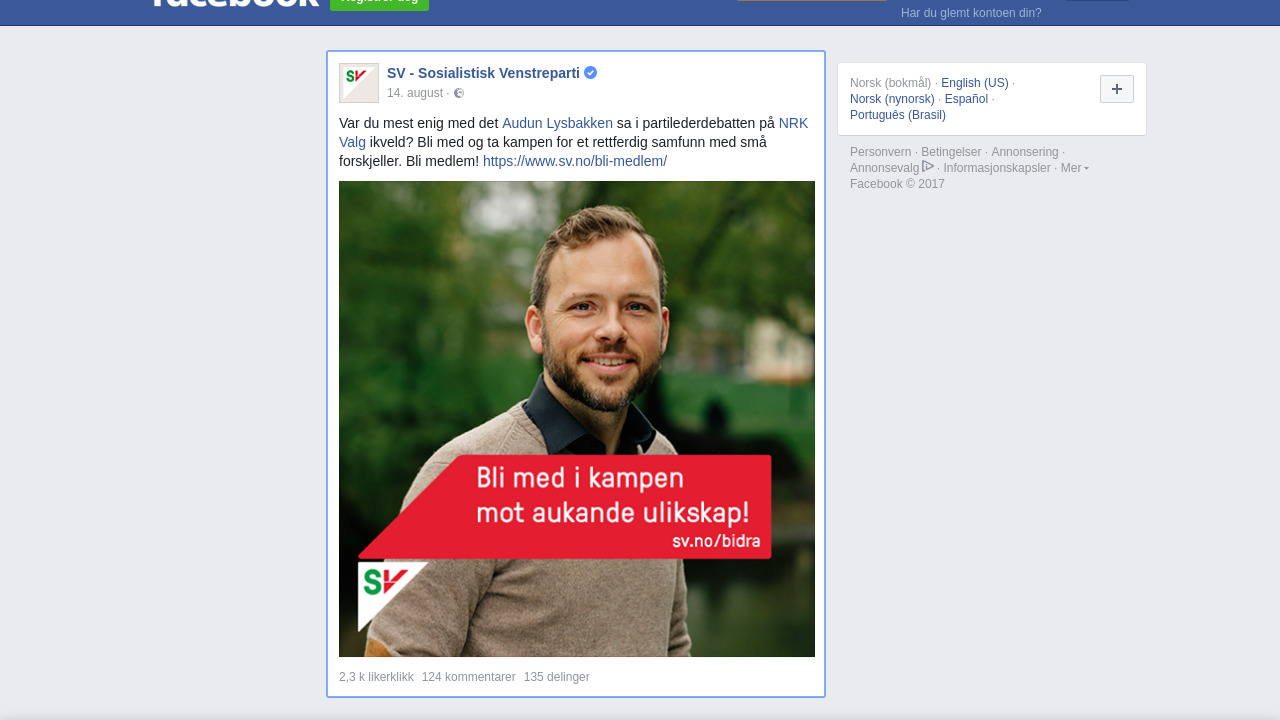The image size is (1280, 720).
Task: Open the sv.no/bli-medlem URL
Action: (x=575, y=161)
